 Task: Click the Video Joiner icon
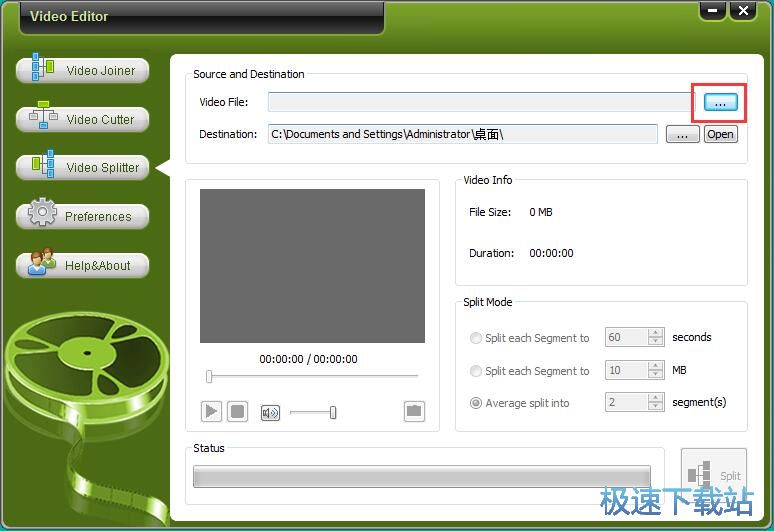[42, 67]
